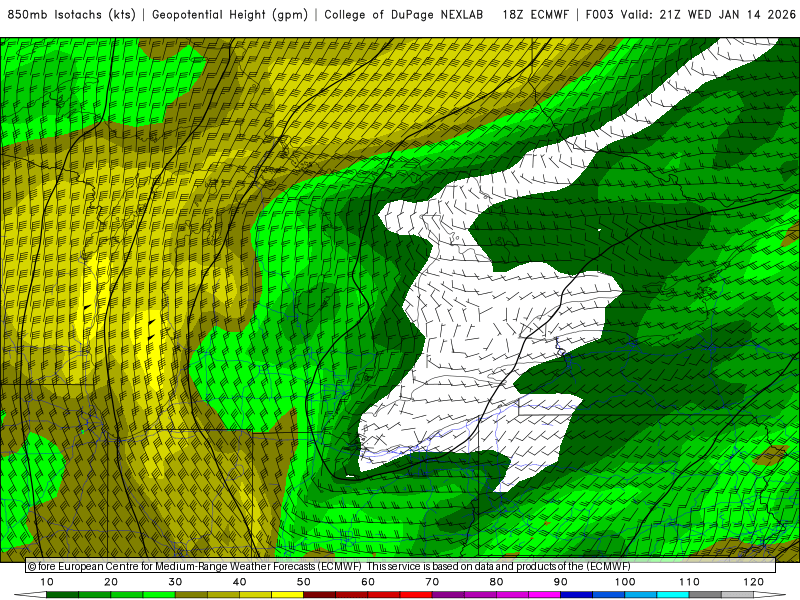Click the '850mb Isotachs (kts)' title text
800x600 pixels.
pos(71,15)
